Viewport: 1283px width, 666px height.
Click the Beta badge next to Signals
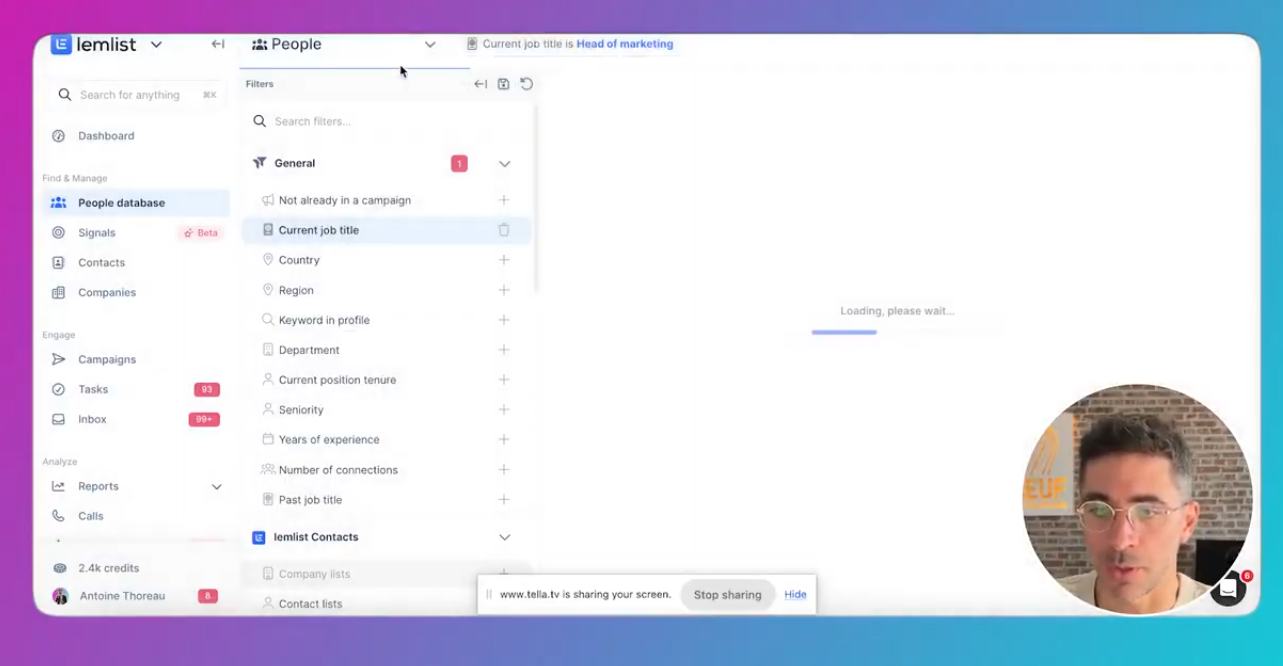(x=200, y=233)
